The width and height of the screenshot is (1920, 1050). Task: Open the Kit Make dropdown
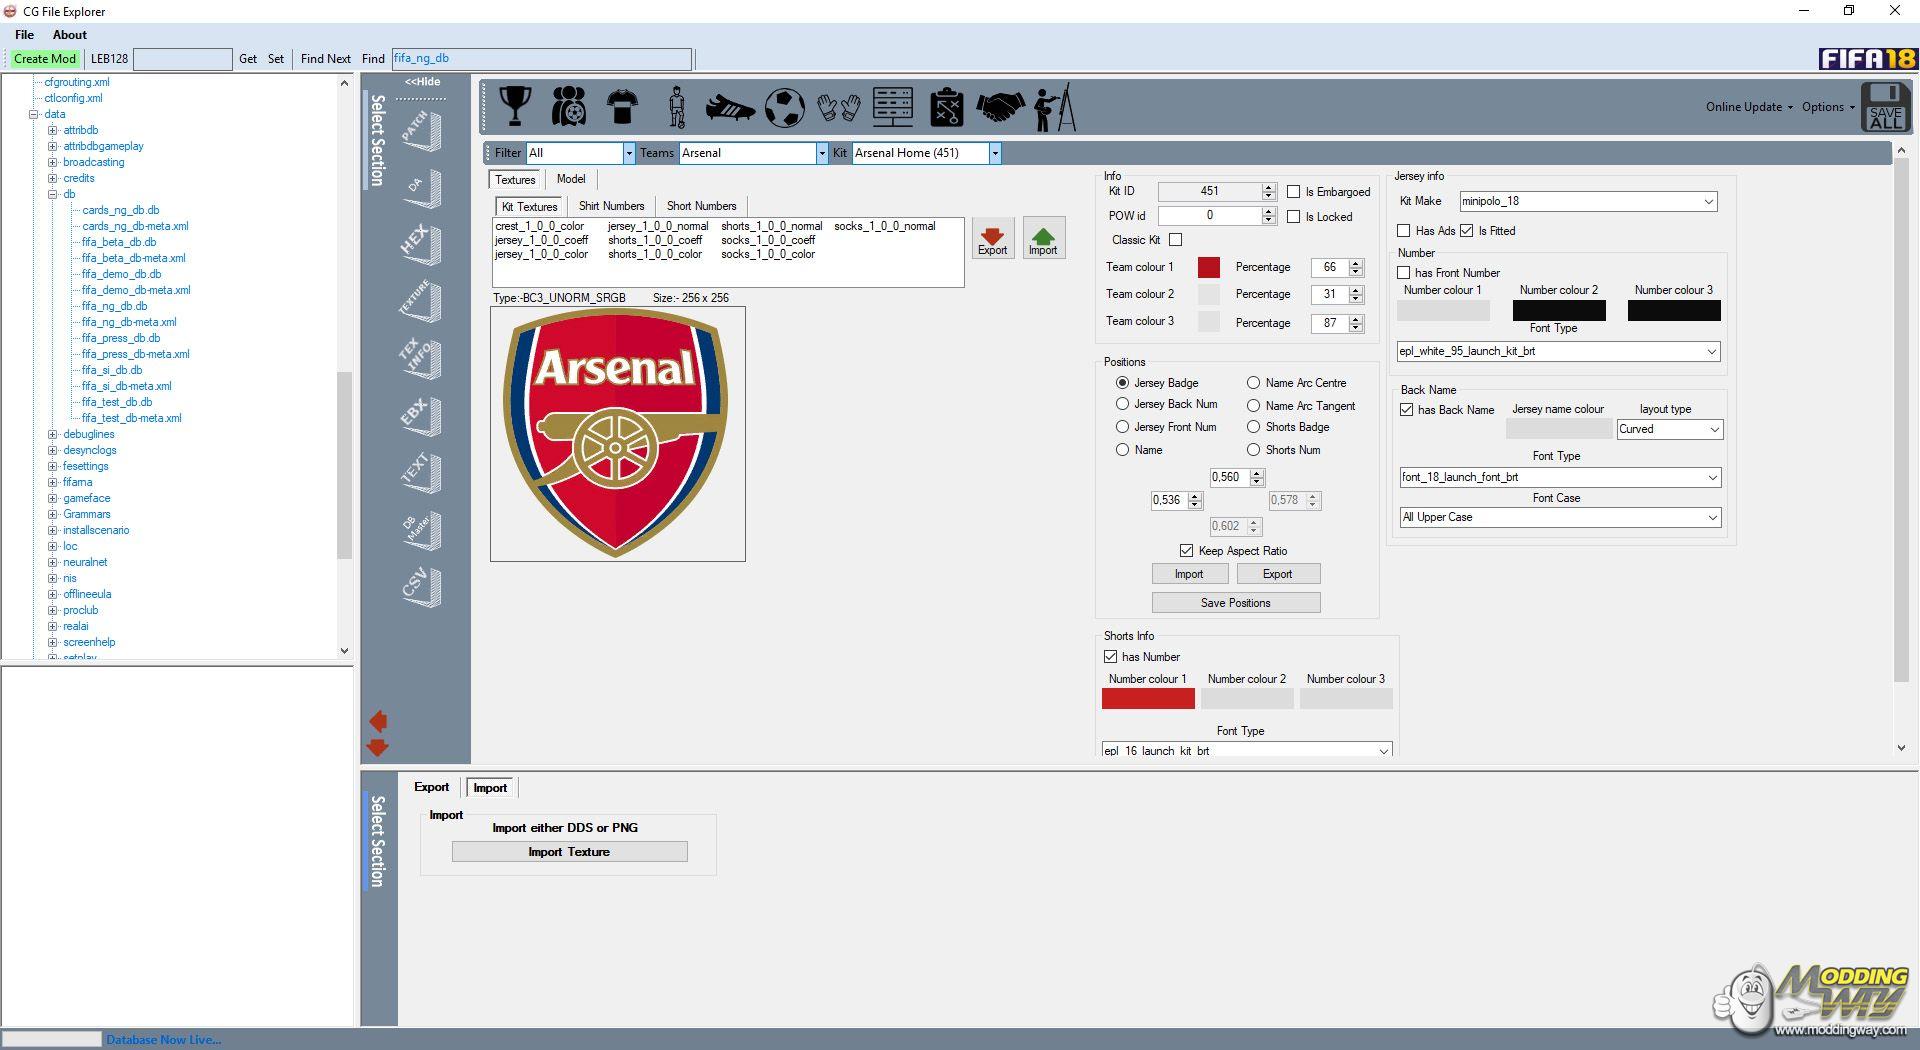(x=1588, y=201)
